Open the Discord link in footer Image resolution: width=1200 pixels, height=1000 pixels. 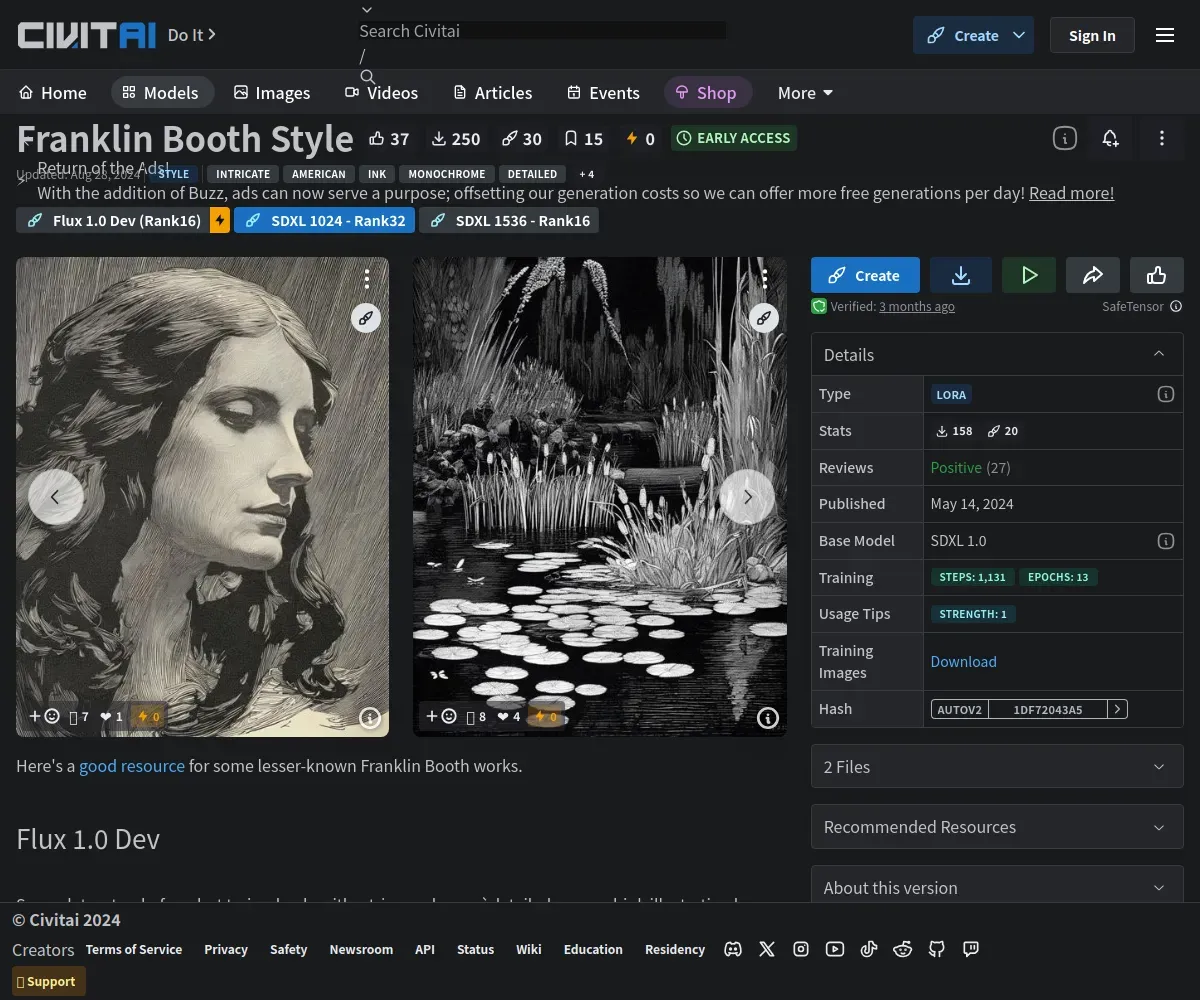click(733, 949)
